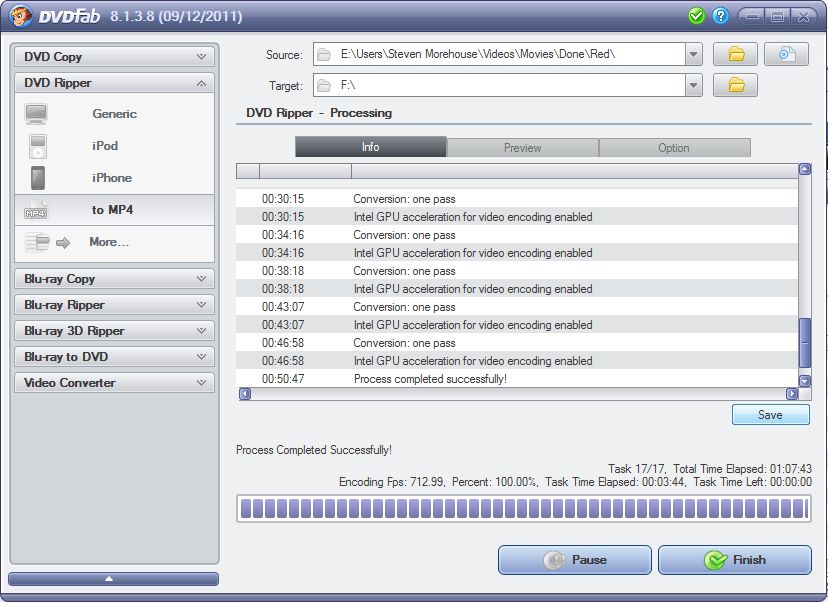The width and height of the screenshot is (828, 602).
Task: Choose the to MP4 ripper profile
Action: pyautogui.click(x=114, y=210)
